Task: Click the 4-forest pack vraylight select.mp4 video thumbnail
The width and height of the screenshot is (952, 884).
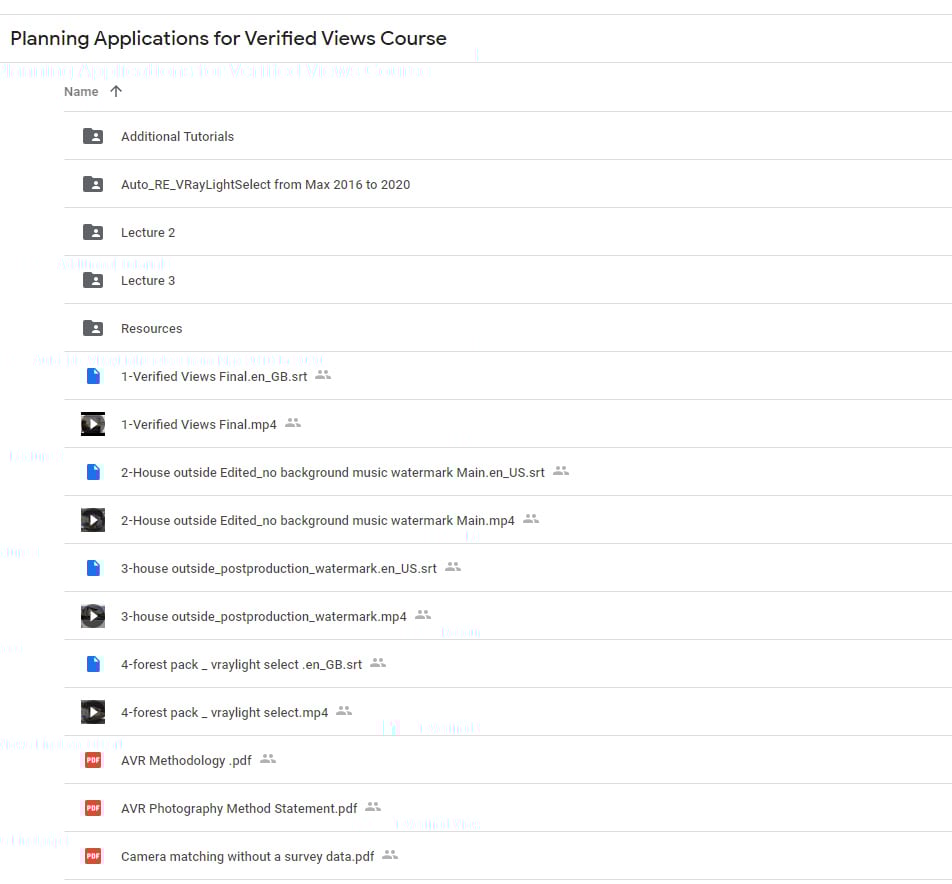Action: pos(93,712)
